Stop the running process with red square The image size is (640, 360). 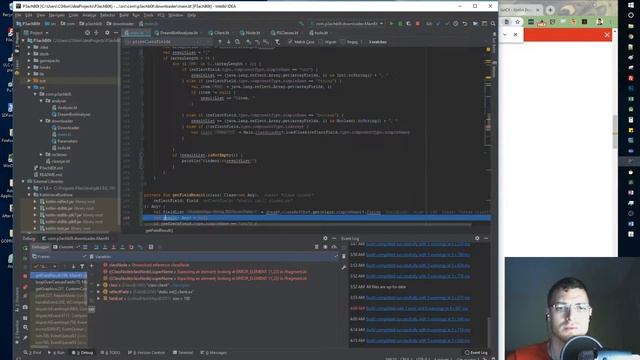pyautogui.click(x=418, y=24)
